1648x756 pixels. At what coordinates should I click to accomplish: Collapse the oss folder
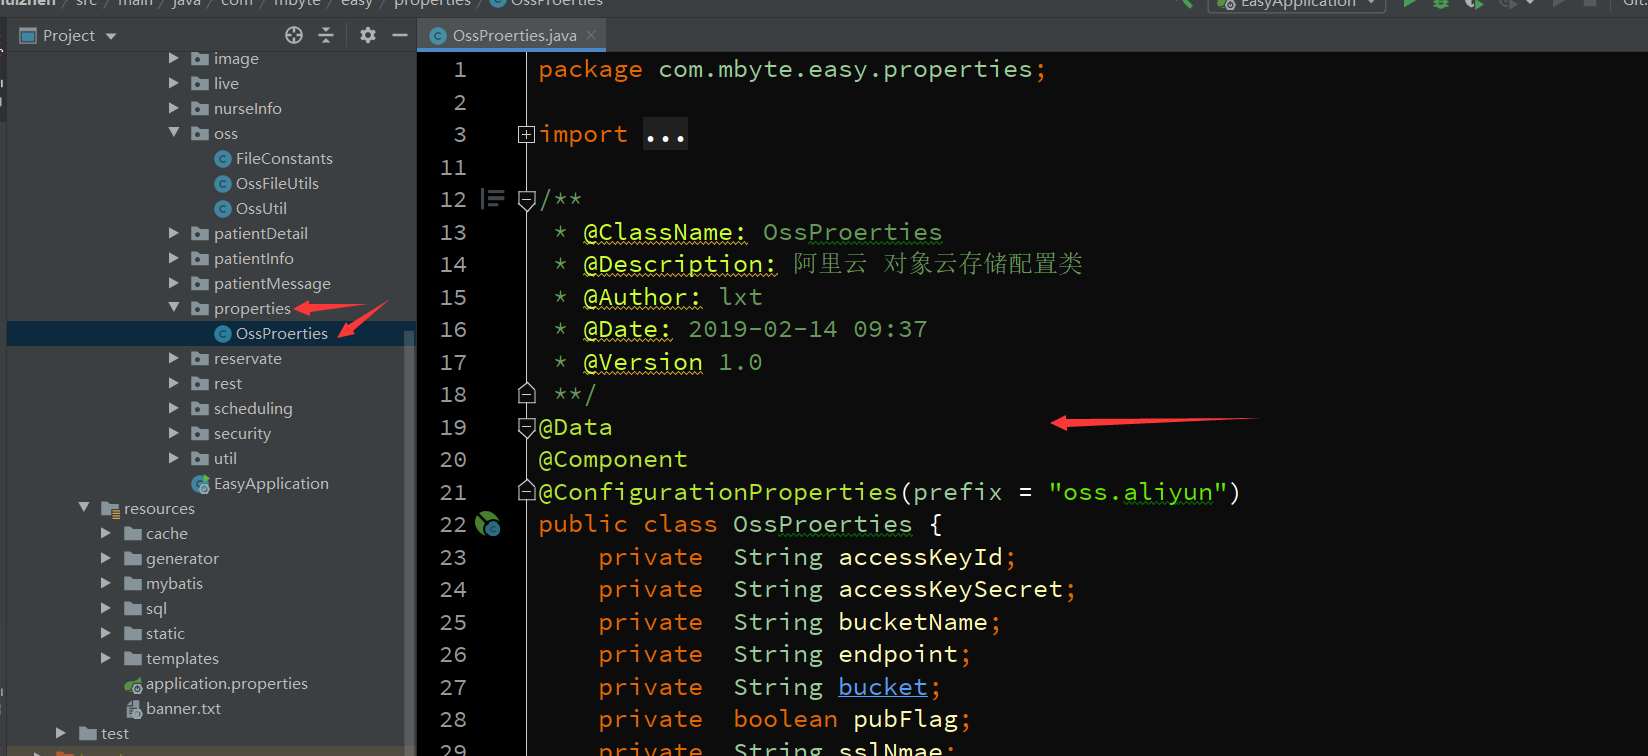pyautogui.click(x=174, y=133)
